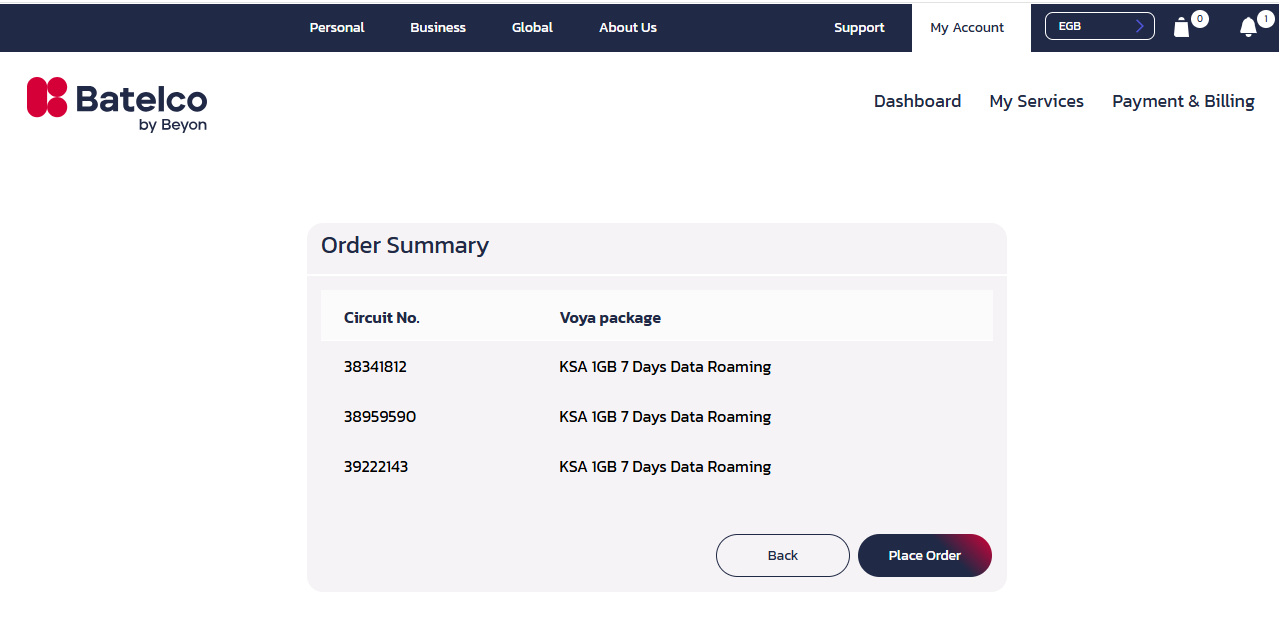This screenshot has height=619, width=1279.
Task: Open Payment & Billing
Action: click(x=1183, y=101)
